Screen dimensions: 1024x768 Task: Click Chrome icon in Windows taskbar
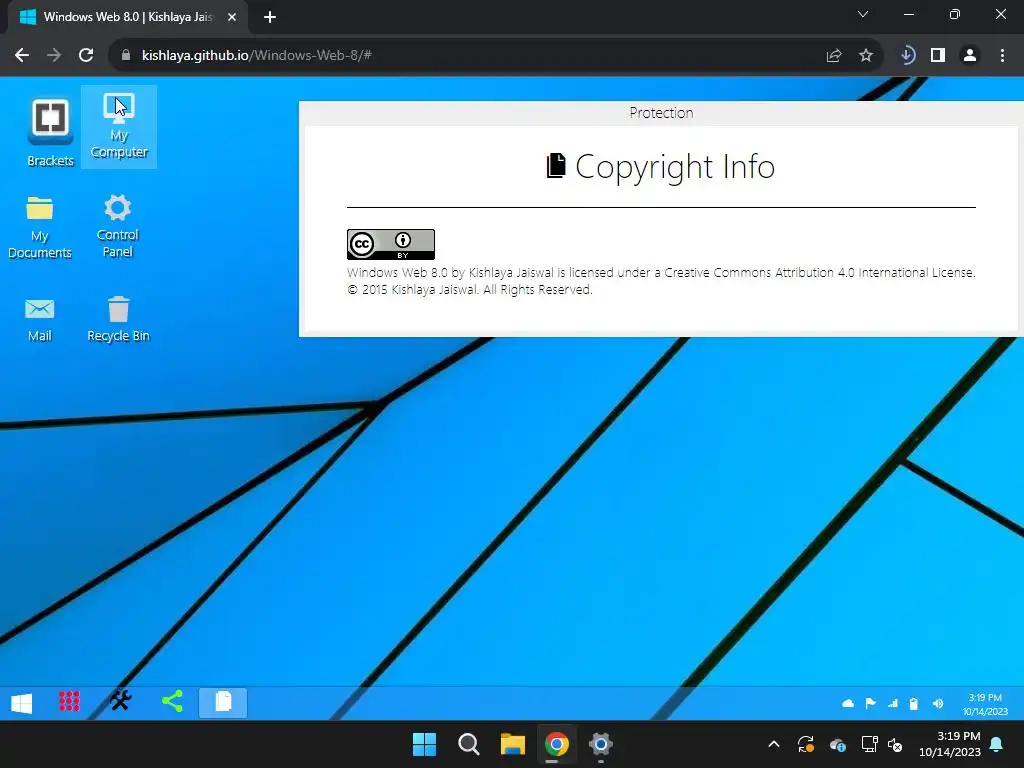coord(556,744)
